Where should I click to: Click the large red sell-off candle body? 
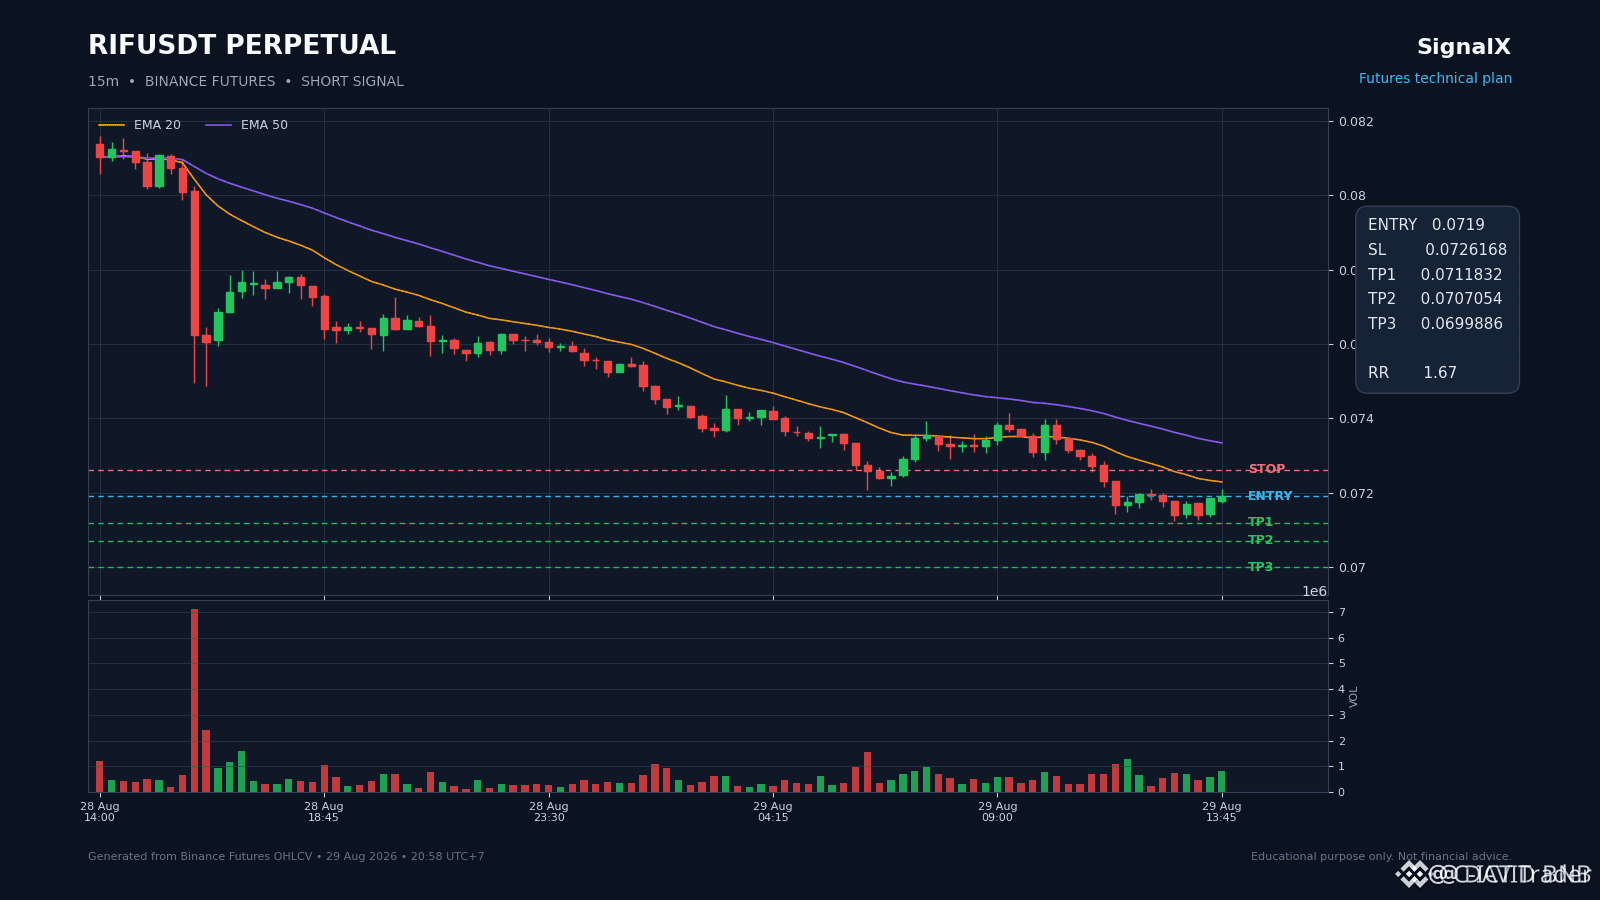[x=195, y=263]
